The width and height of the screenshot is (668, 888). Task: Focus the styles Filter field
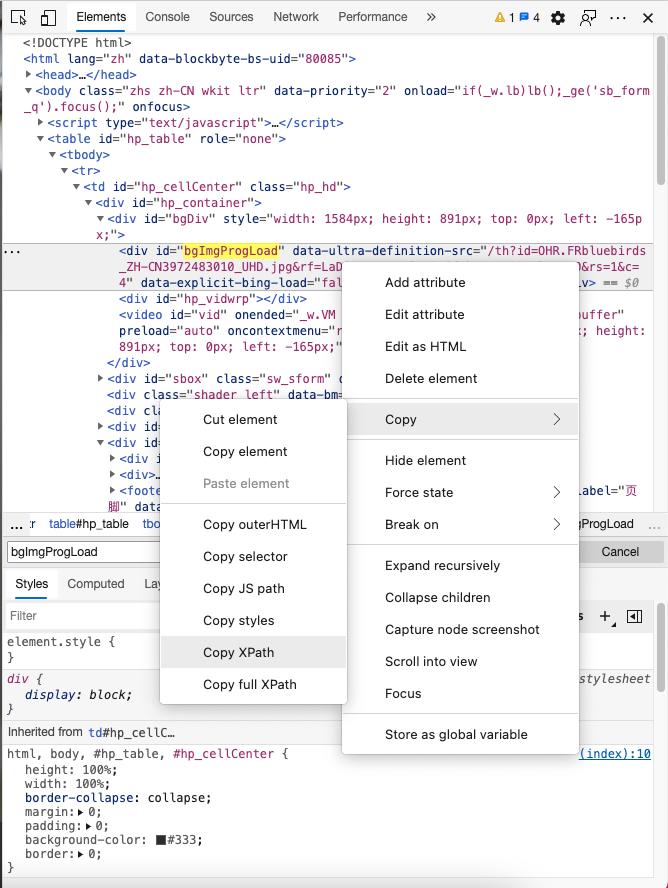(84, 616)
